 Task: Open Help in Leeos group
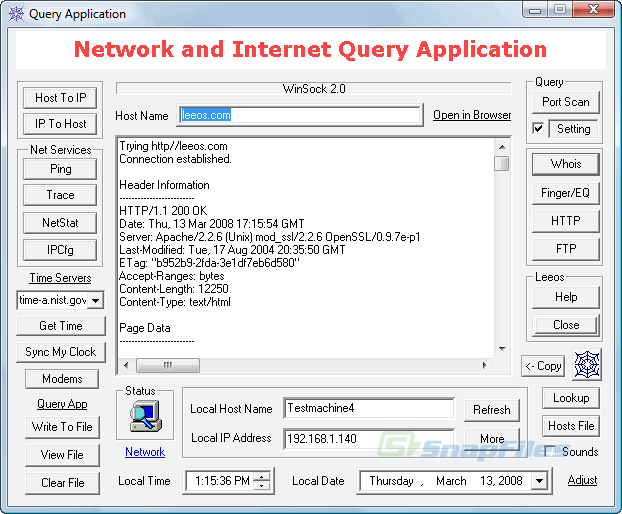pos(566,297)
